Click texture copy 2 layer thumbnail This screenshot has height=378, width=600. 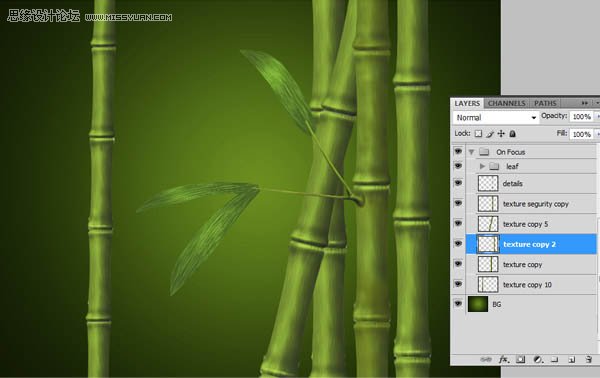(x=488, y=244)
